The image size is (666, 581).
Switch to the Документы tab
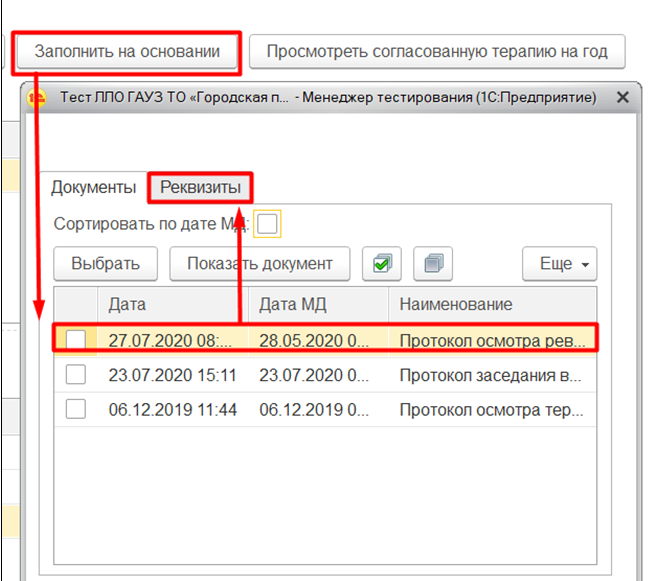(x=93, y=187)
